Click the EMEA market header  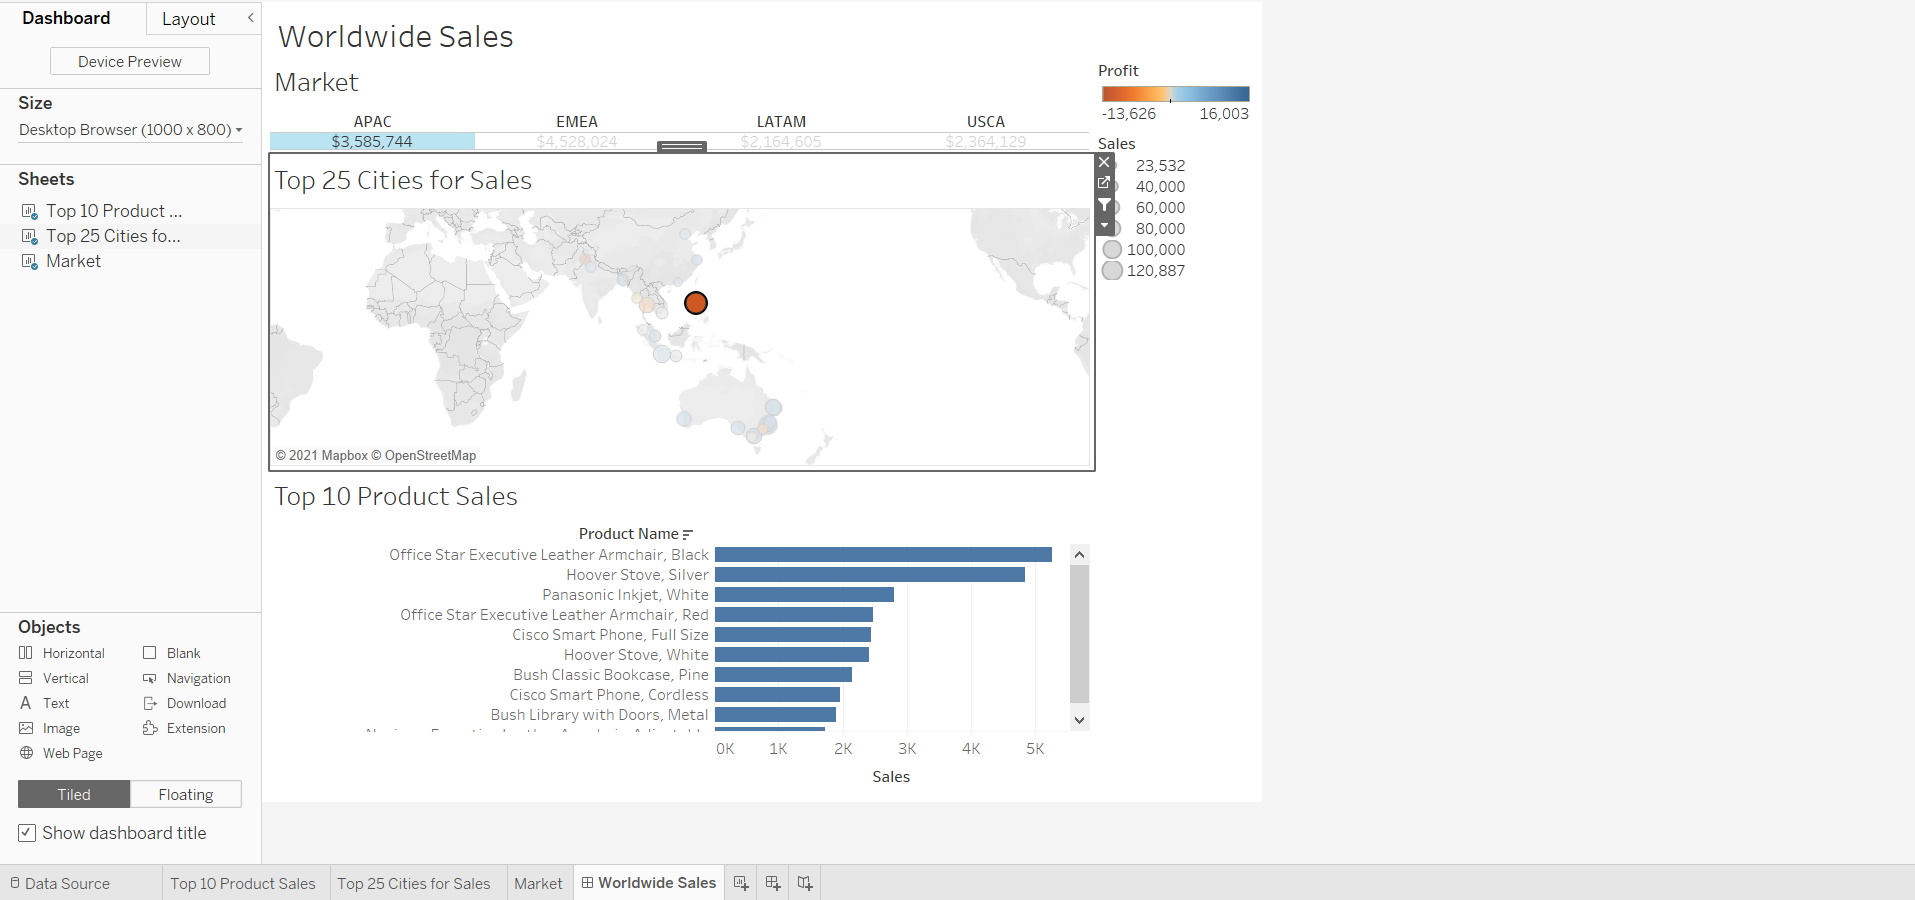click(577, 122)
